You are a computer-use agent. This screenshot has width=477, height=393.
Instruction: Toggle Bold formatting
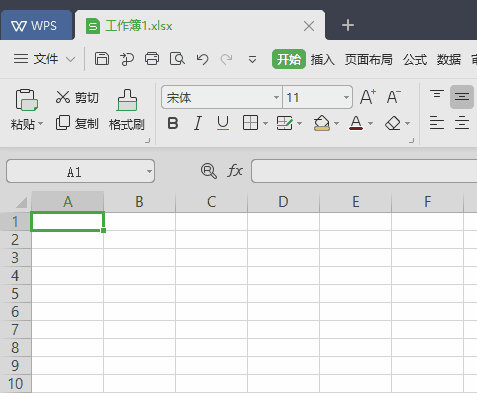coord(173,123)
